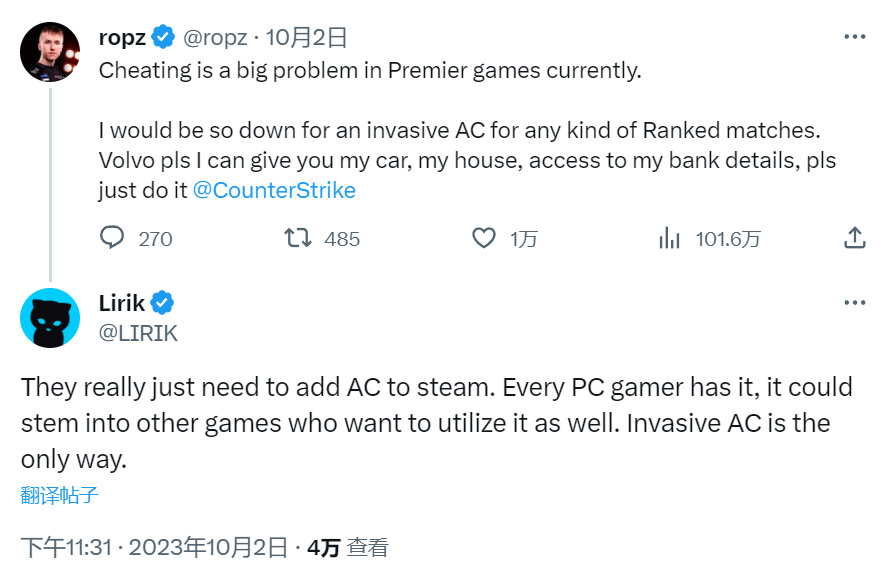Viewport: 891px width, 573px height.
Task: Click ropz's blue verified badge
Action: (x=162, y=38)
